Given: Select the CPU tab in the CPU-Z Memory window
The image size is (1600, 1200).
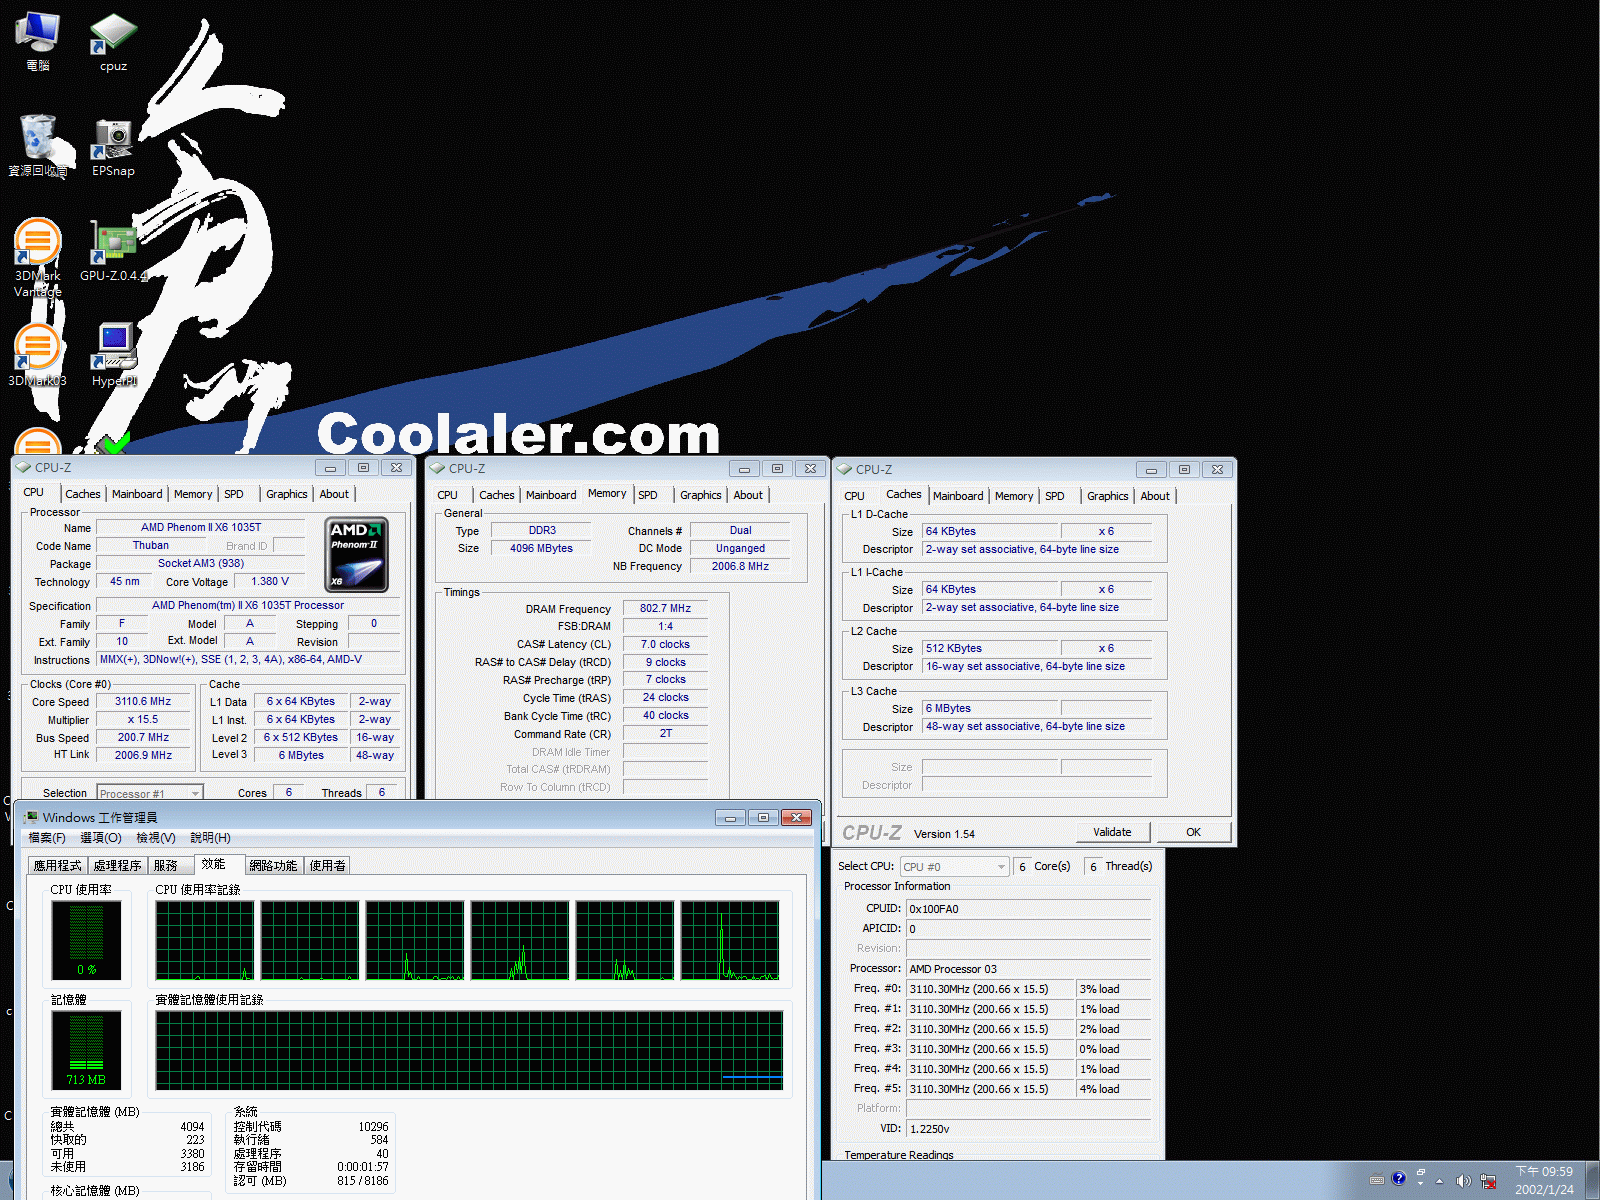Looking at the screenshot, I should pyautogui.click(x=447, y=495).
